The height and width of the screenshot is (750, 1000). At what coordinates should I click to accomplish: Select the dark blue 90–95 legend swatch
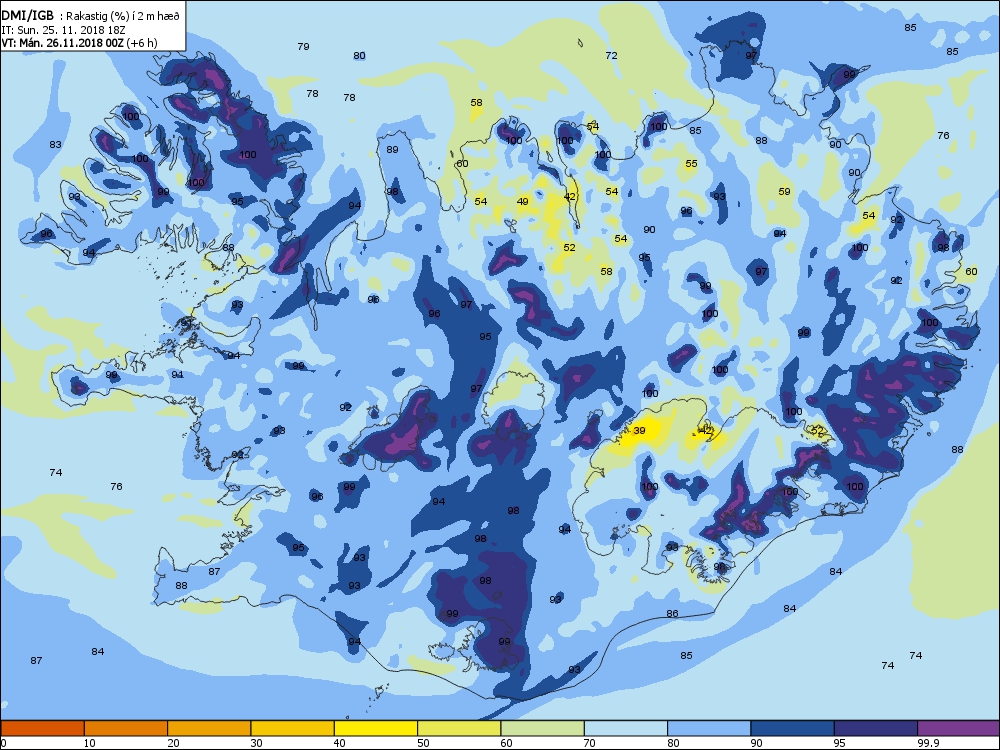click(x=793, y=728)
